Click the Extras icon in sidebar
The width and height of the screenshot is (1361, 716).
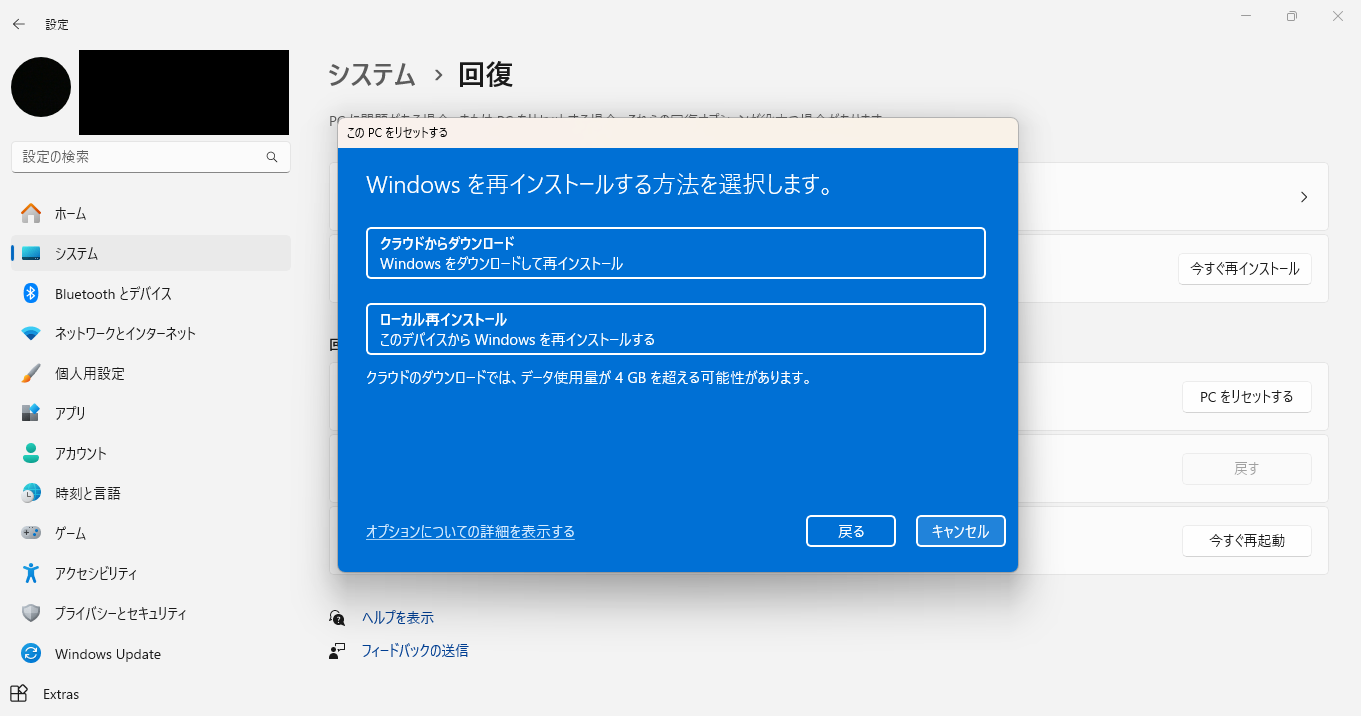[19, 694]
